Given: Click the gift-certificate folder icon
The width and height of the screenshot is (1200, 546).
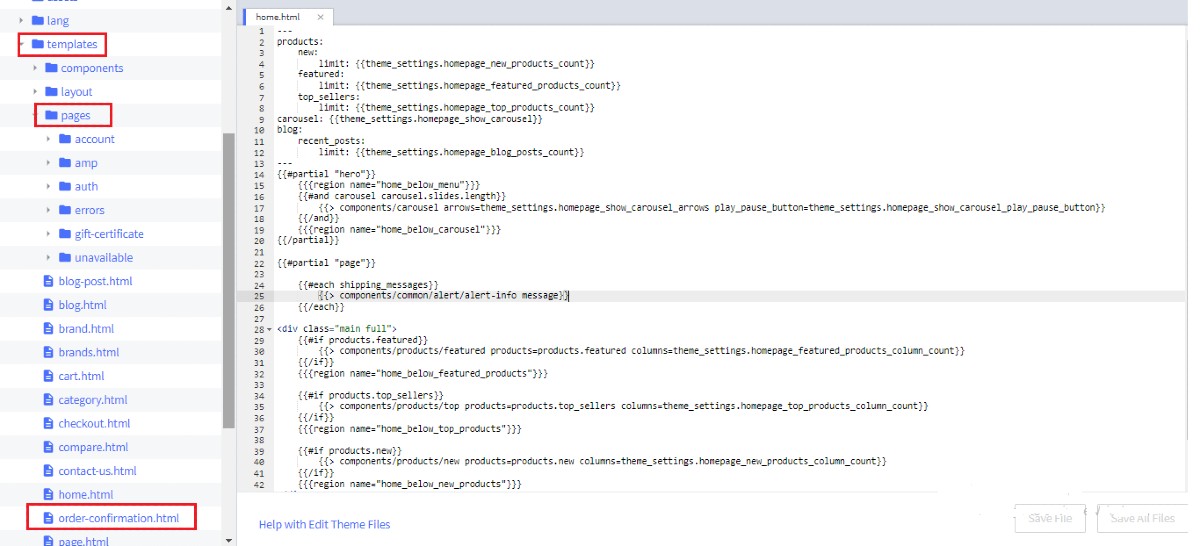Looking at the screenshot, I should [x=65, y=234].
